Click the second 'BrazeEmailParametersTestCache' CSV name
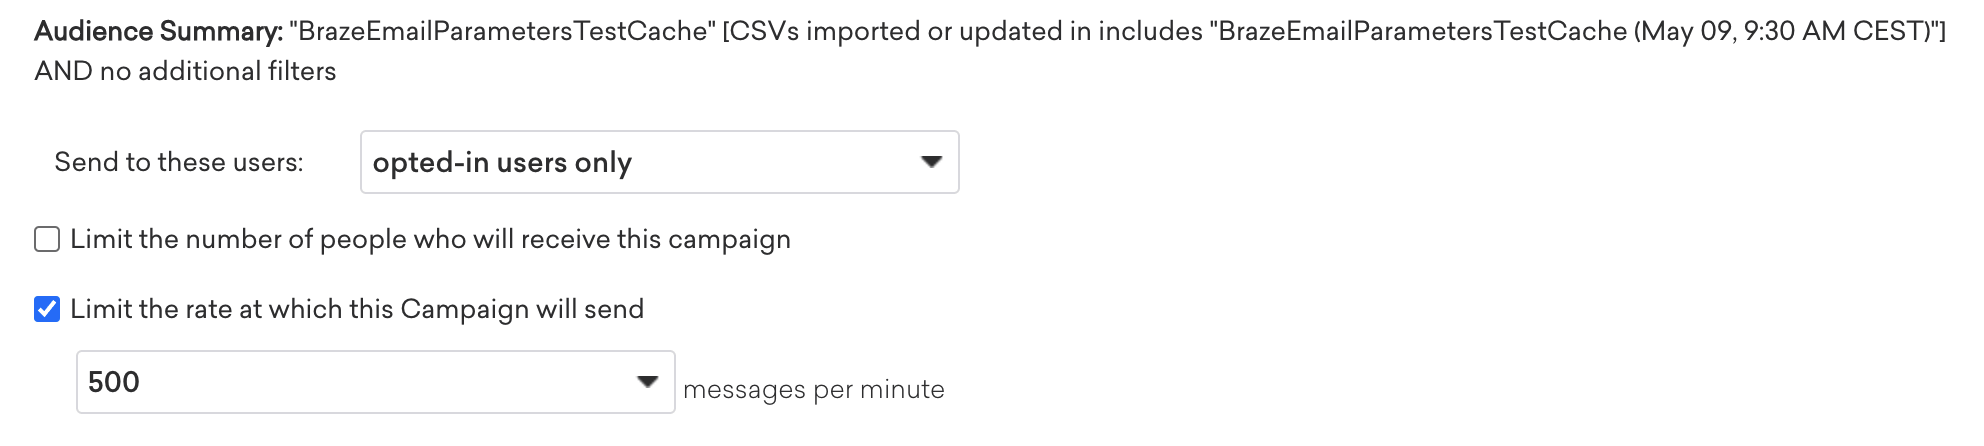1984x446 pixels. 1422,32
